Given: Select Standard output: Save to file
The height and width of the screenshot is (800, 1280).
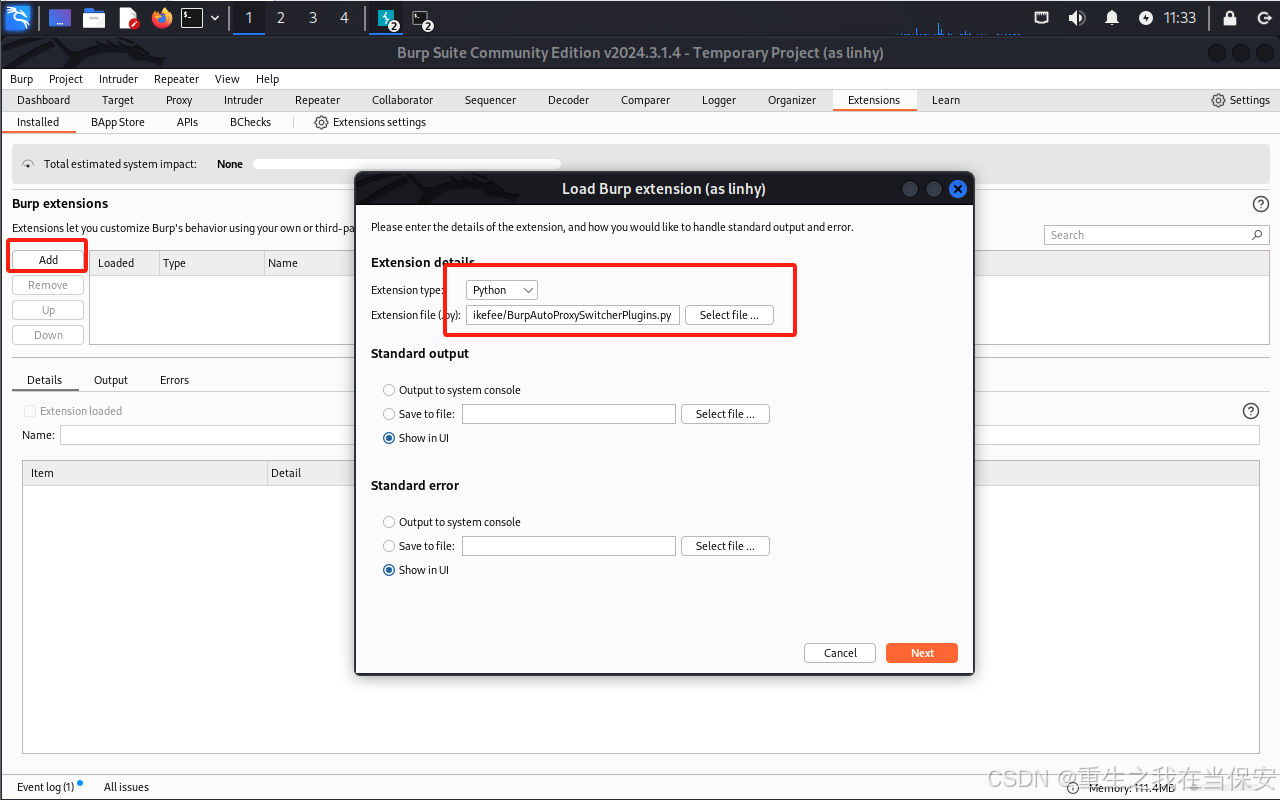Looking at the screenshot, I should (x=389, y=414).
